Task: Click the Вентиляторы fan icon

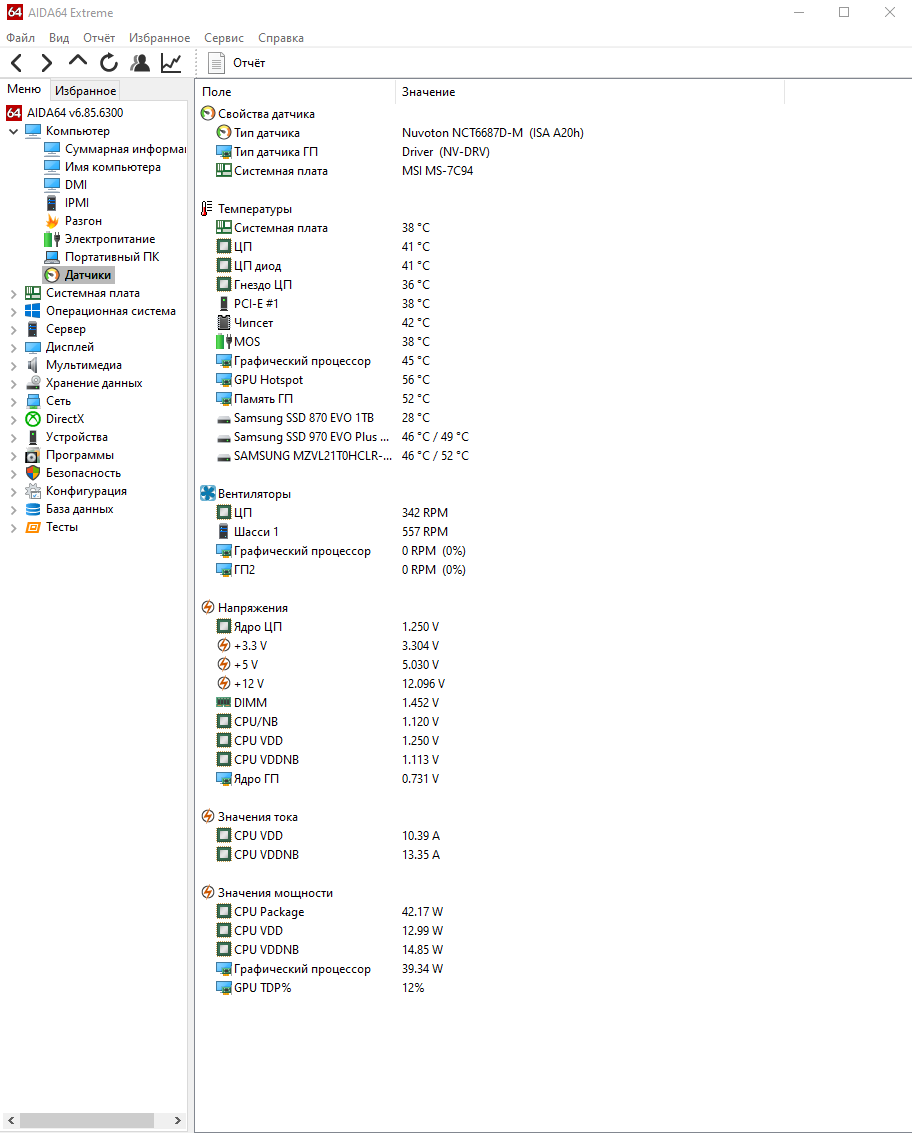Action: (207, 494)
